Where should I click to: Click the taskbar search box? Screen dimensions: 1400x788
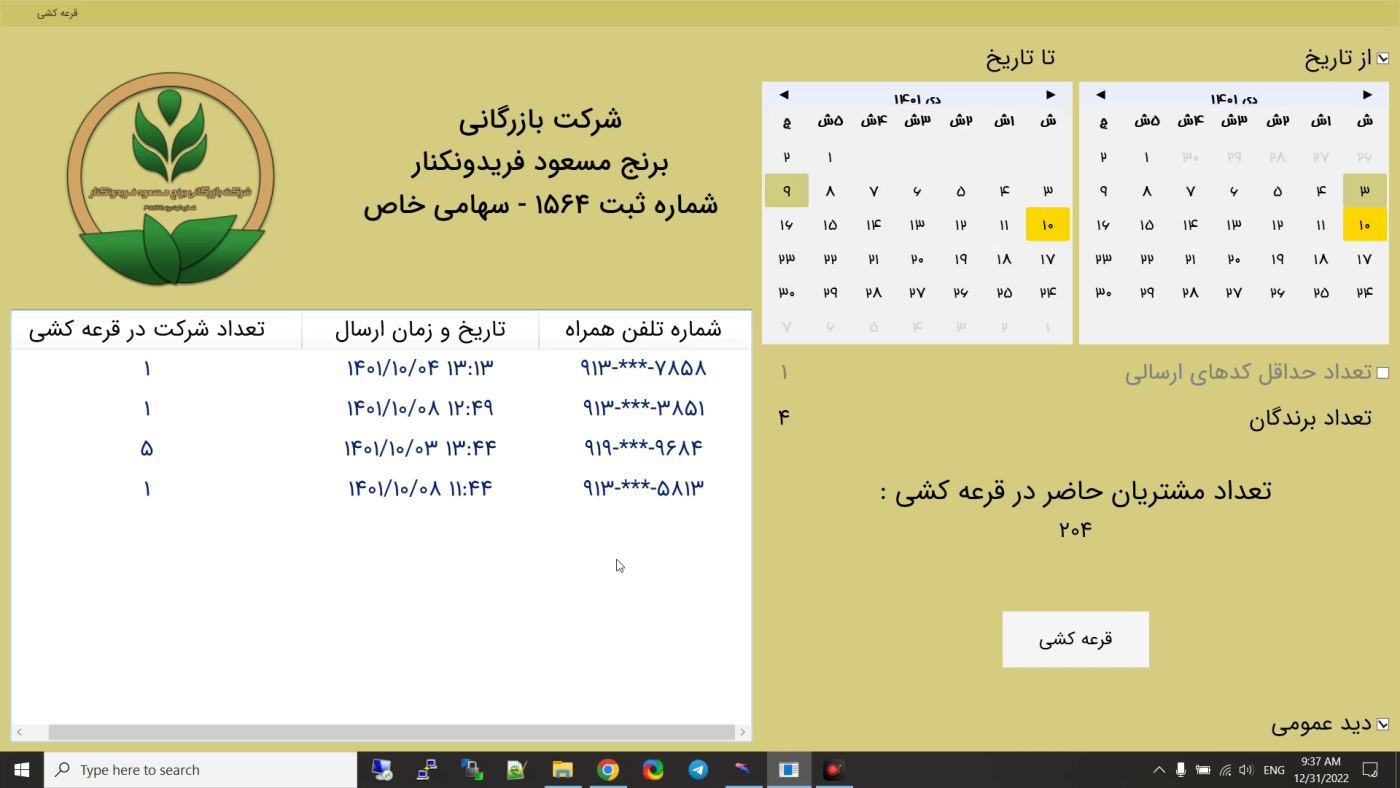tap(201, 770)
